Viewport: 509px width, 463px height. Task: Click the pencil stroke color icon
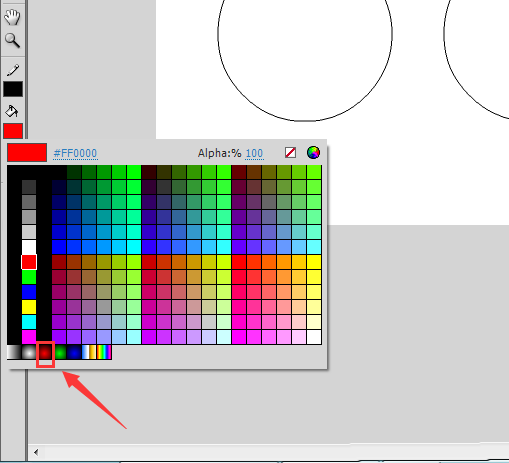pos(13,70)
